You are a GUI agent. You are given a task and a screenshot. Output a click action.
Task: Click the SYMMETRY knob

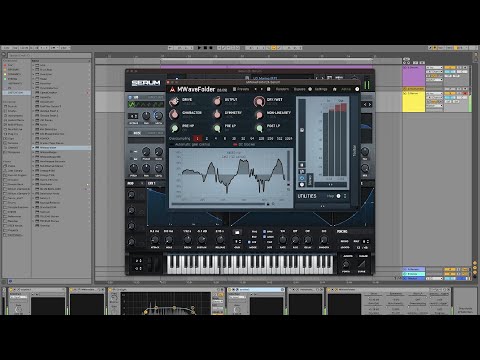(x=217, y=114)
